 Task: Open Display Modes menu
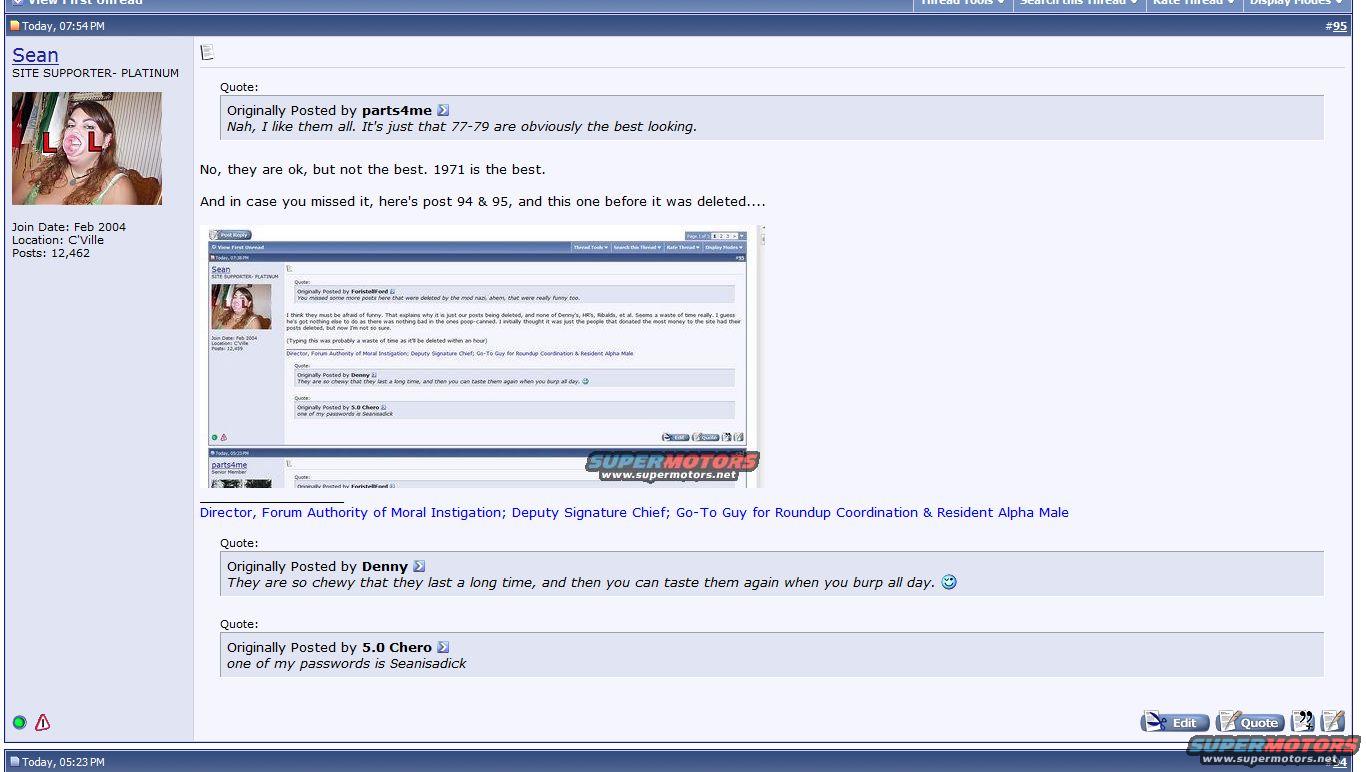1295,3
